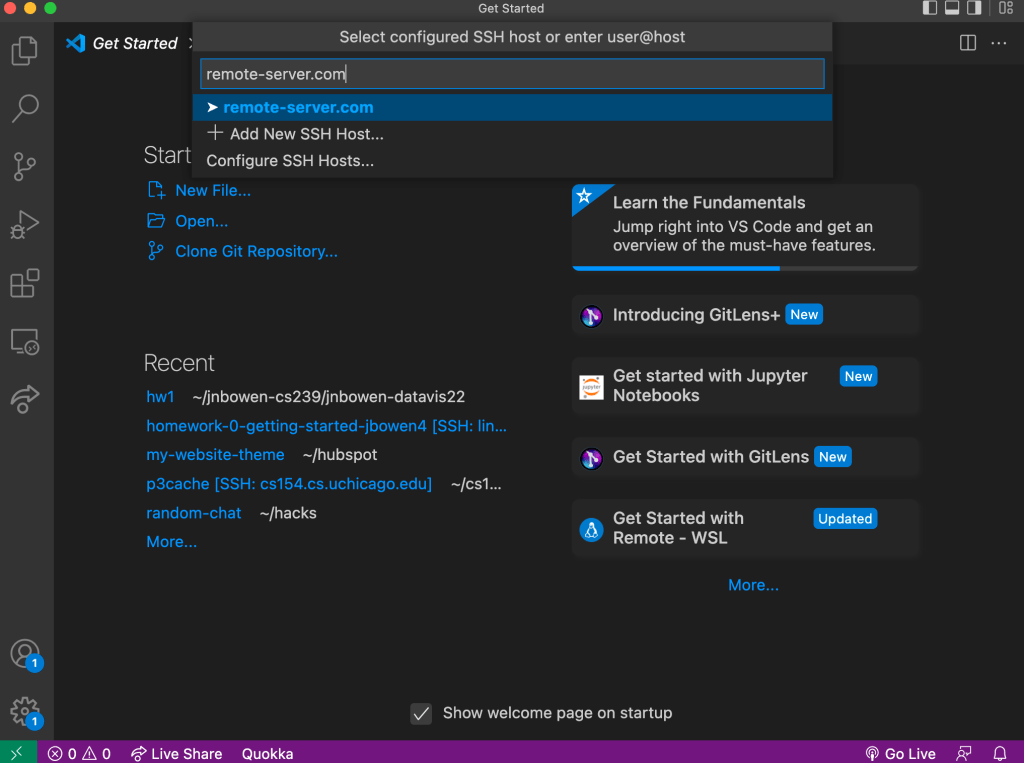Viewport: 1024px width, 763px height.
Task: Open Run and Debug view
Action: coord(25,226)
